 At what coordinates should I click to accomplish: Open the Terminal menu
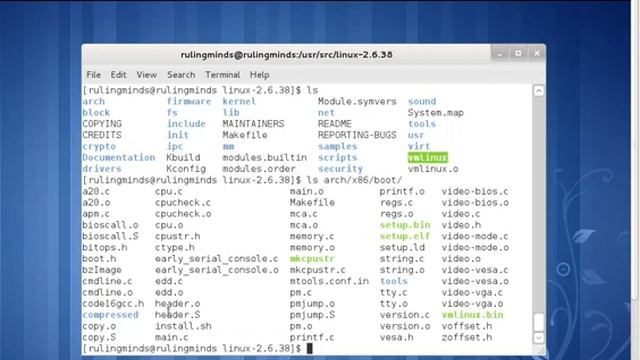[222, 75]
